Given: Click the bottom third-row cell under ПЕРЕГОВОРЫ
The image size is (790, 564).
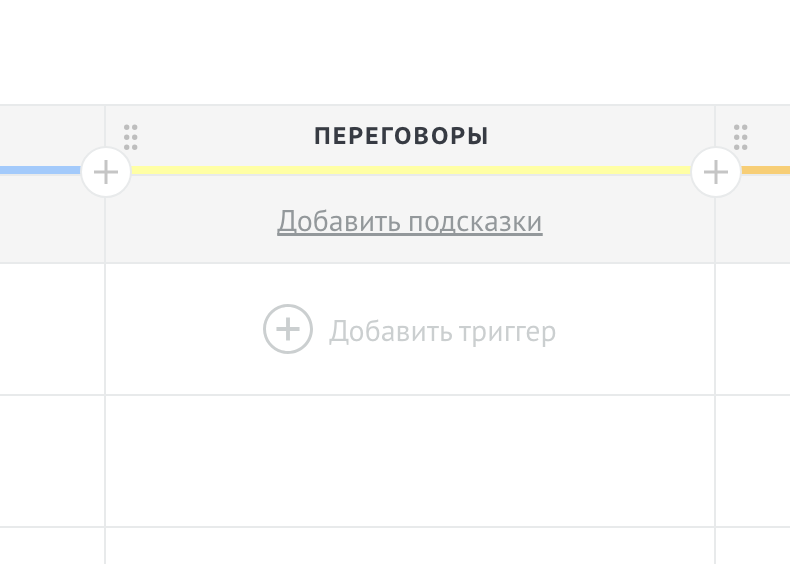Looking at the screenshot, I should (410, 545).
